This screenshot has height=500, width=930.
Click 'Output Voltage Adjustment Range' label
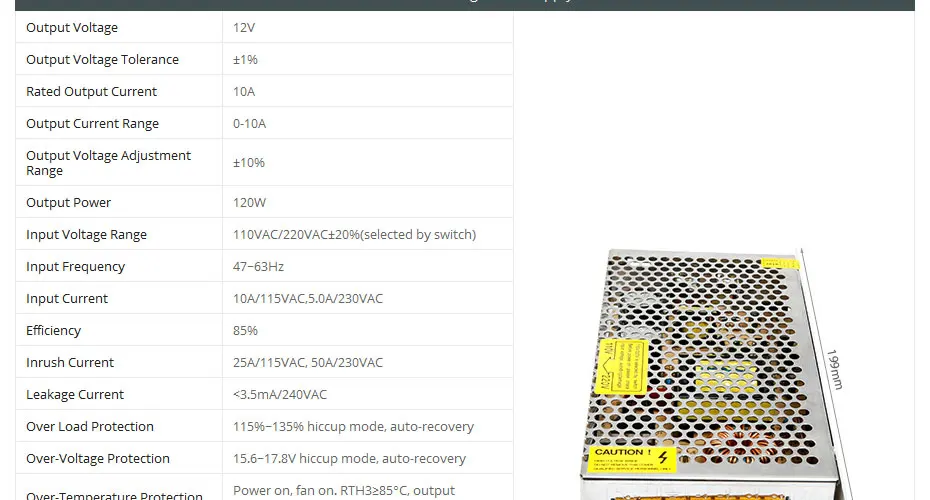[109, 163]
